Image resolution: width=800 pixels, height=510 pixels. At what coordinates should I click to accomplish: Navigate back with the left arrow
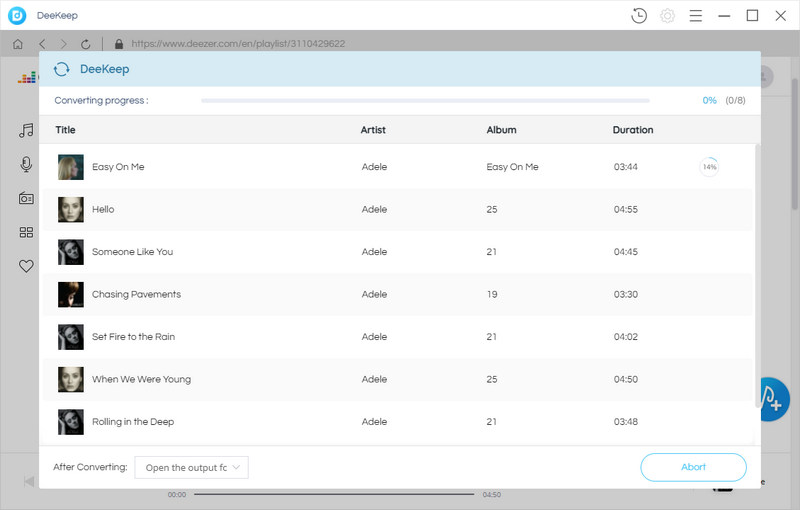(42, 44)
